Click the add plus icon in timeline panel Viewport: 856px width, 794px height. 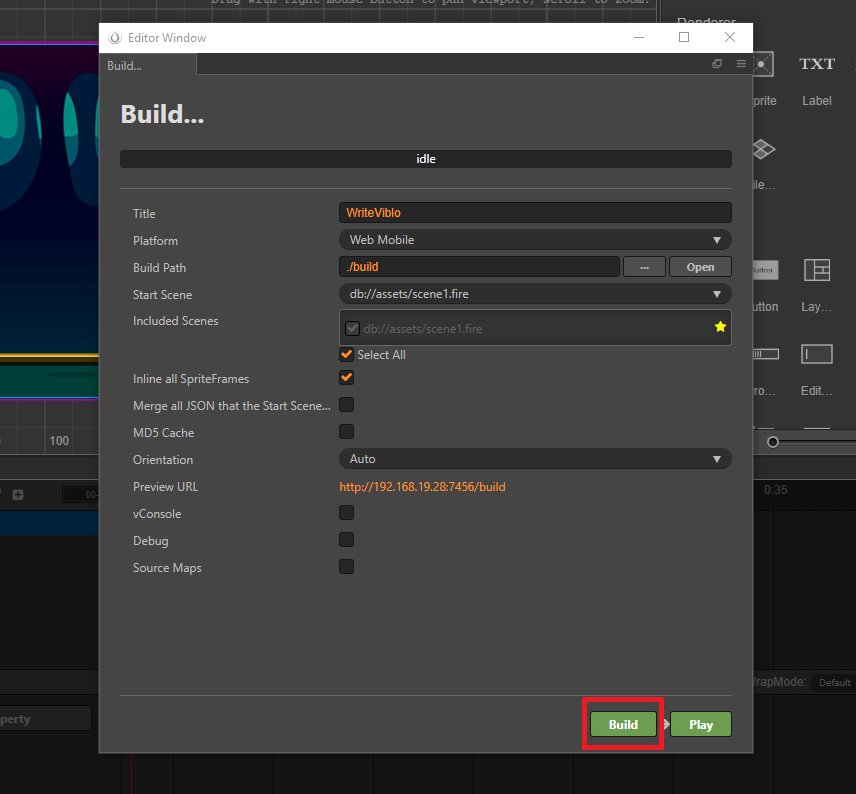pos(18,495)
